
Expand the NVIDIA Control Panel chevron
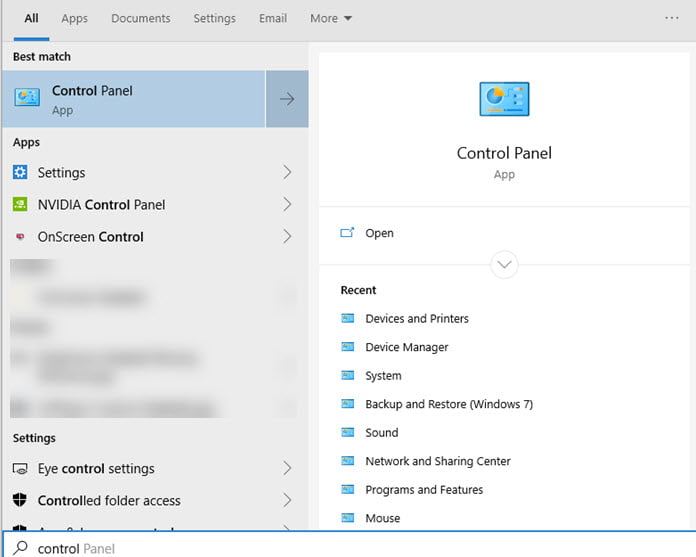coord(287,204)
